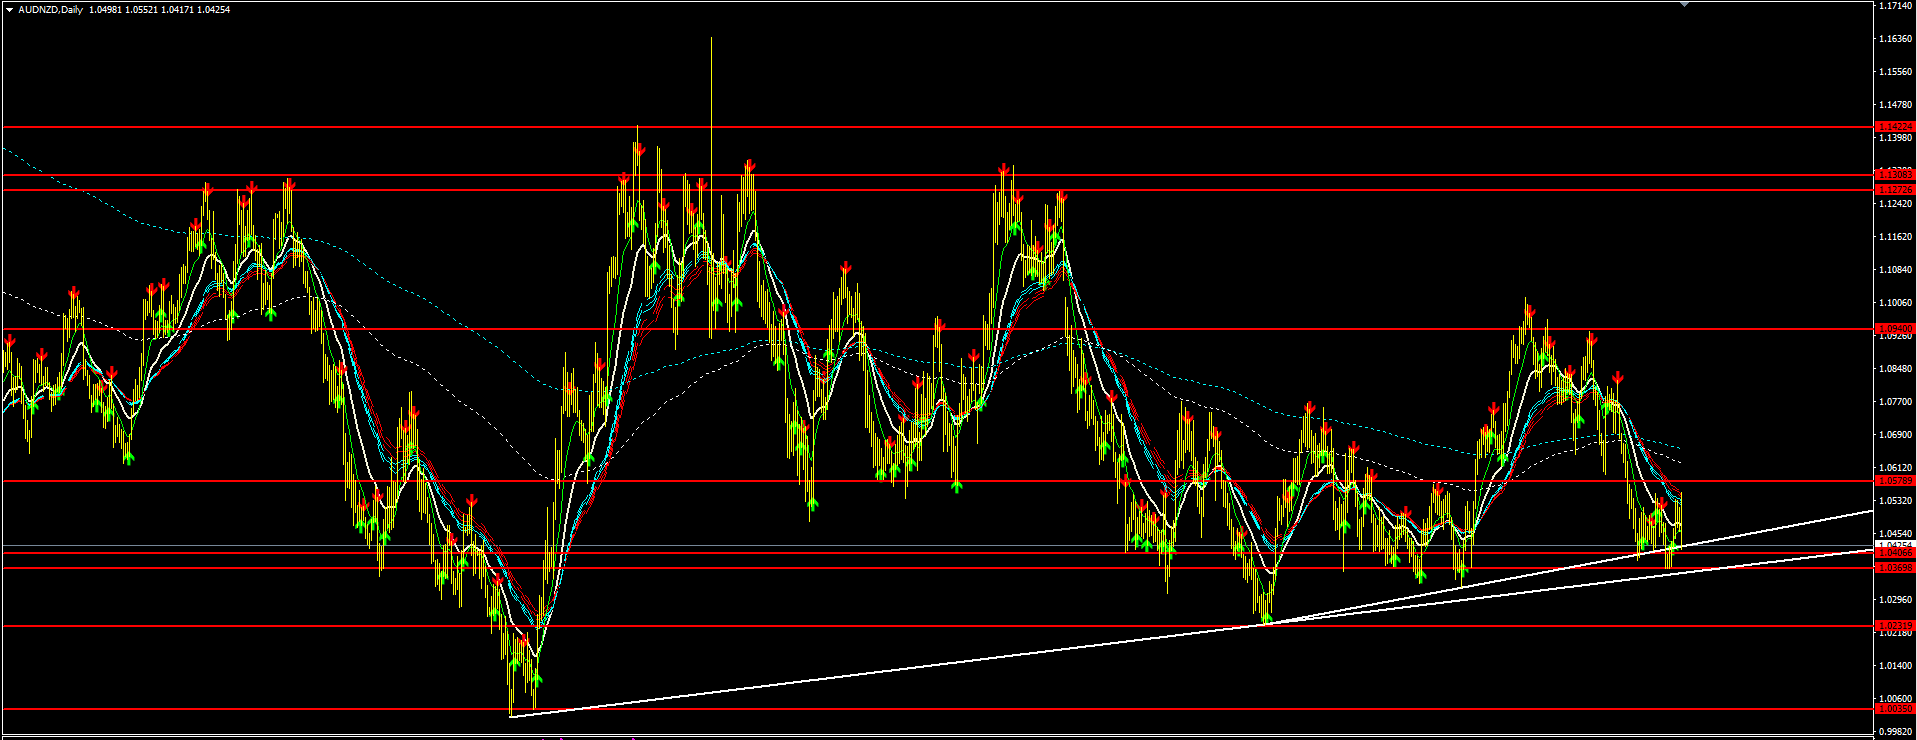Select the red level label 1.09400

pyautogui.click(x=1895, y=329)
